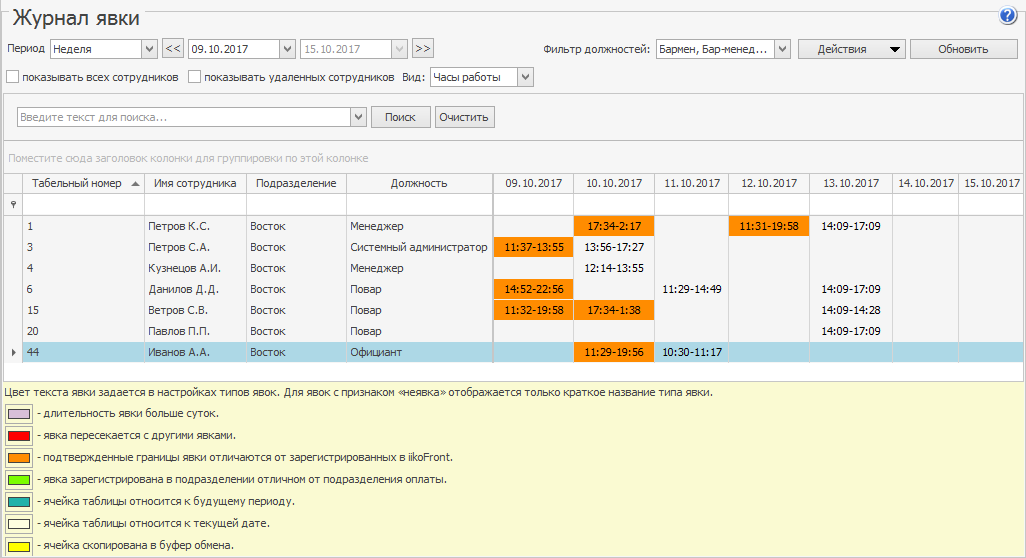The height and width of the screenshot is (558, 1026).
Task: Click the red overlapping-attendance legend swatch
Action: pos(19,436)
